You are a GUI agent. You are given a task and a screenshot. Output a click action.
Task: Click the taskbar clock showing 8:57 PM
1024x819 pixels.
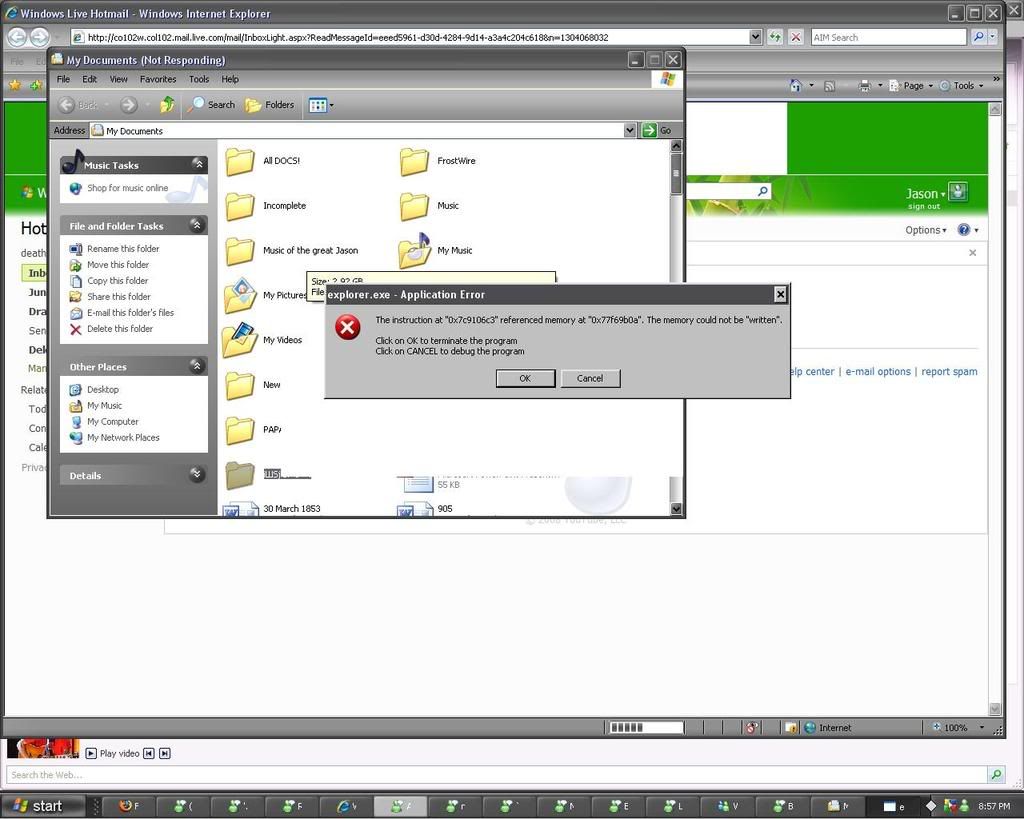994,807
